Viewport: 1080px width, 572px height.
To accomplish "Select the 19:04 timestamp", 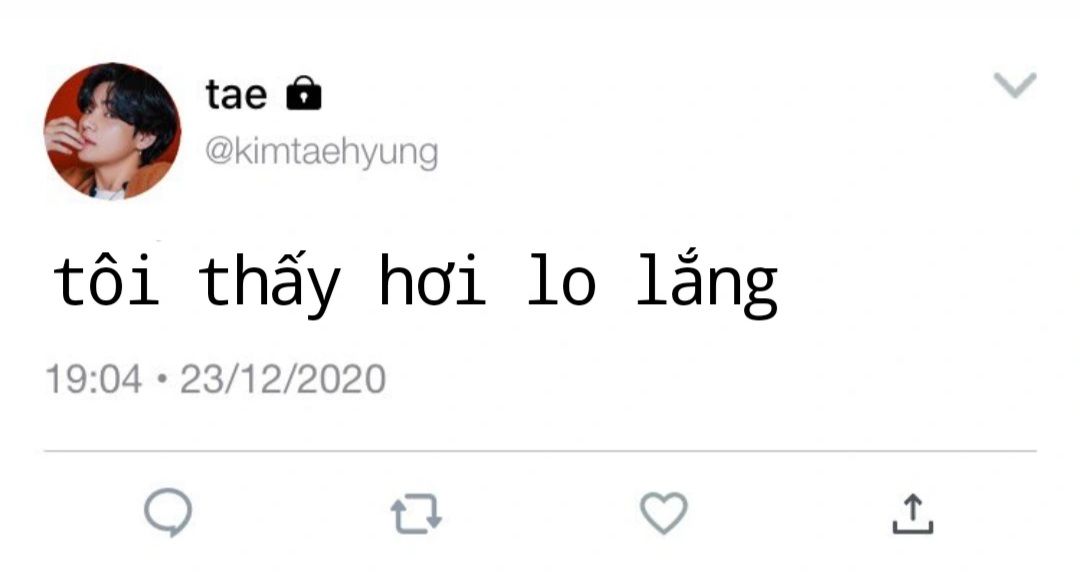I will 94,379.
